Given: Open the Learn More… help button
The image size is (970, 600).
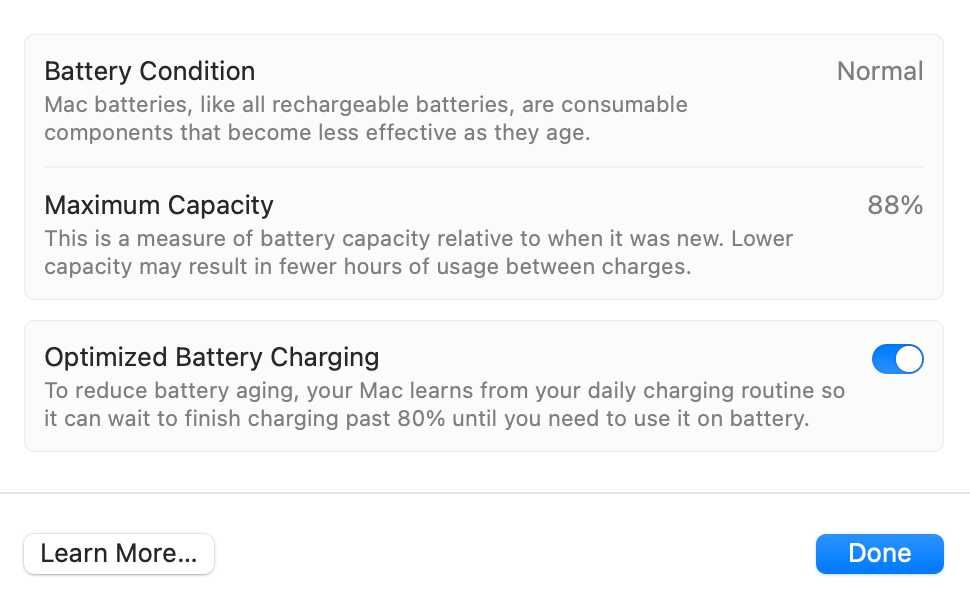Looking at the screenshot, I should click(x=119, y=554).
